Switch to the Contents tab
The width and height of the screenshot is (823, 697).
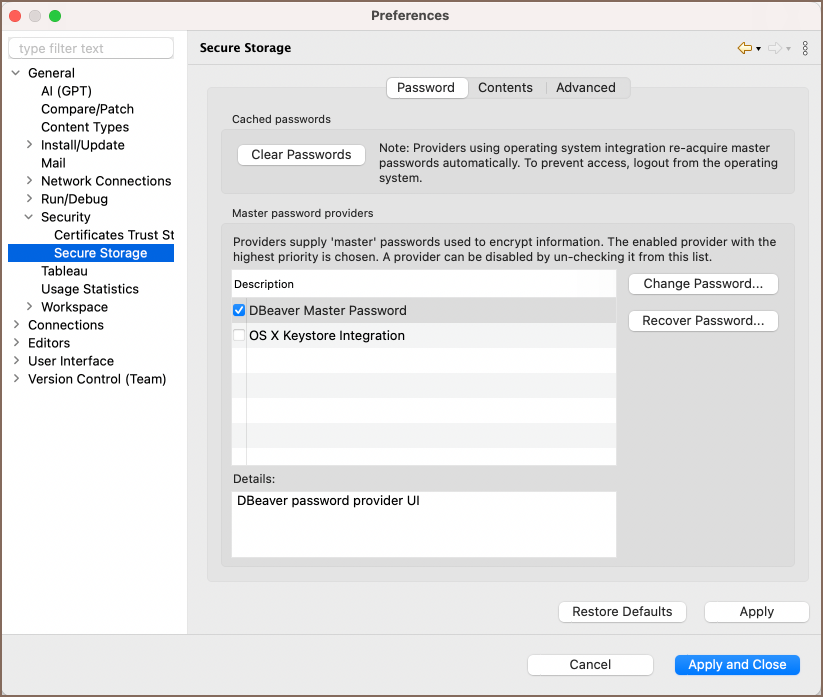click(505, 88)
